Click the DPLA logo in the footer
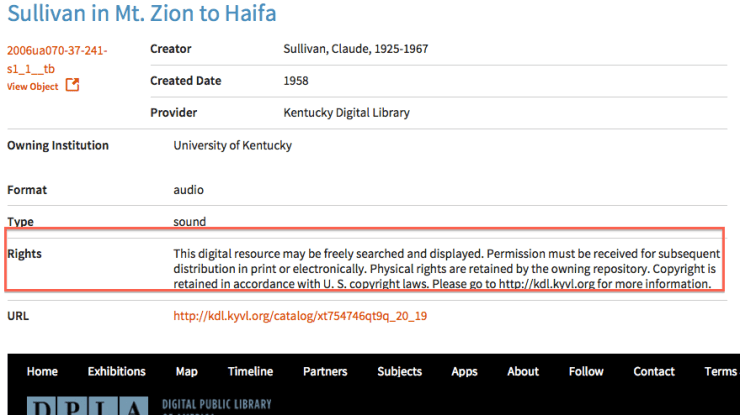The image size is (740, 415). (87, 406)
